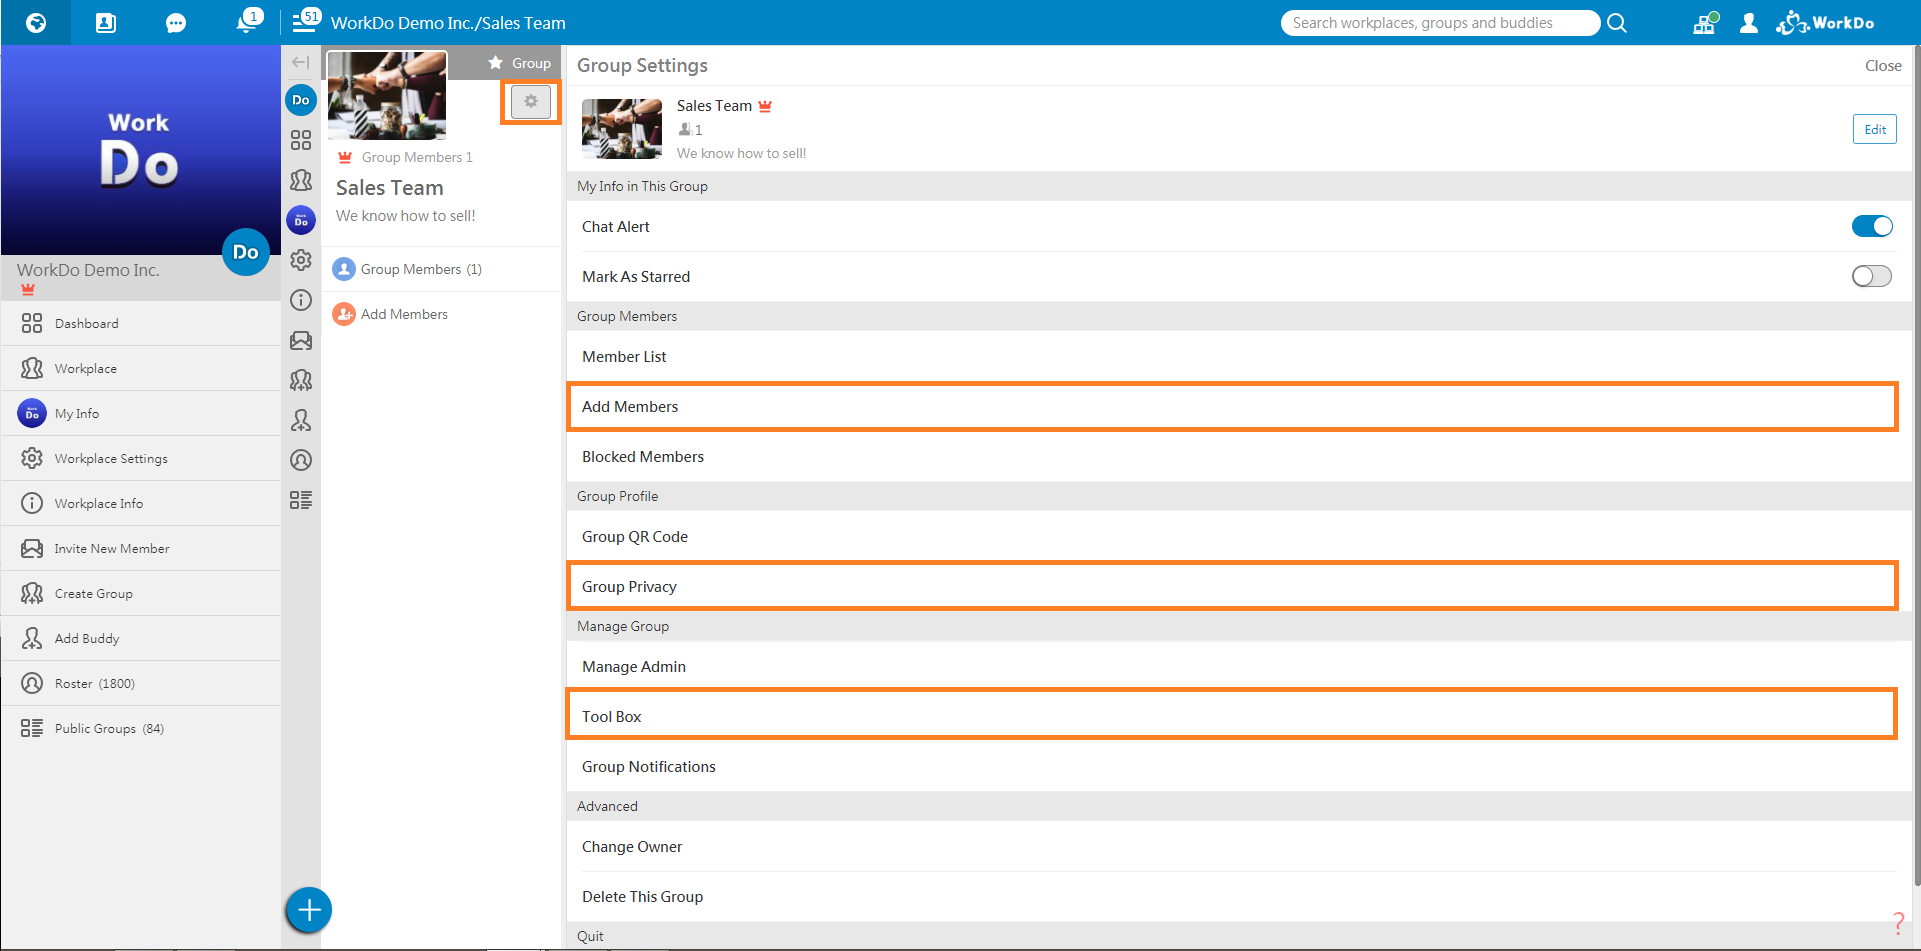Screen dimensions: 1921x951
Task: Open the workplaces switcher icon with green dot
Action: (1705, 23)
